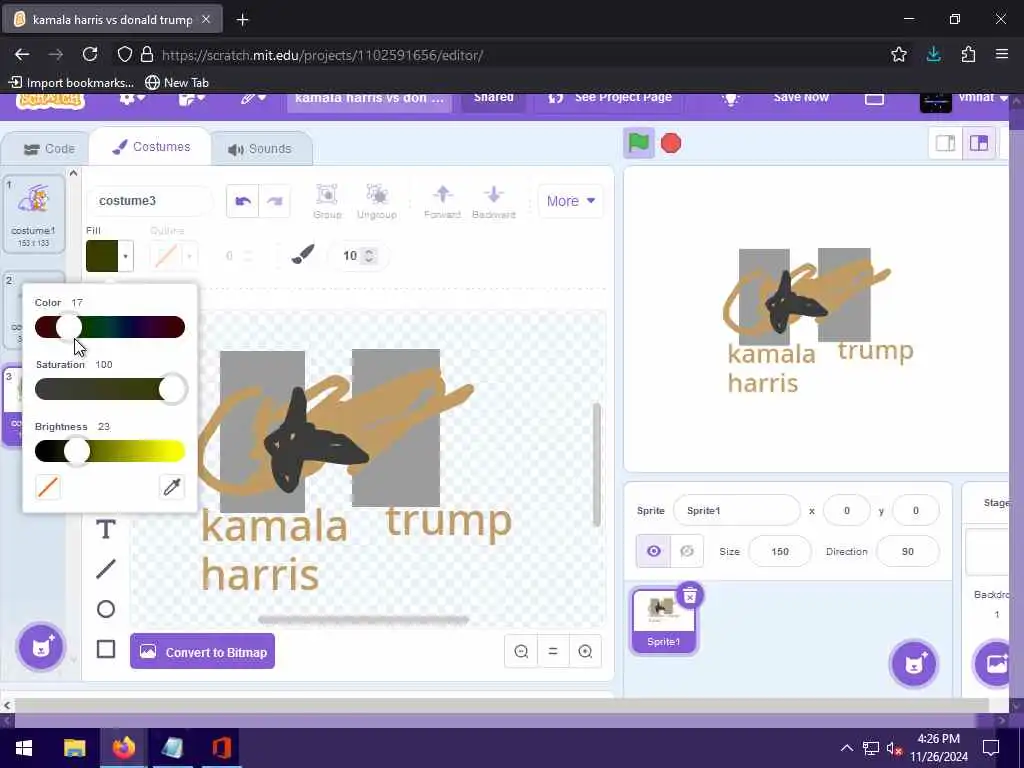Click the red stop button
Viewport: 1024px width, 768px height.
click(x=671, y=143)
